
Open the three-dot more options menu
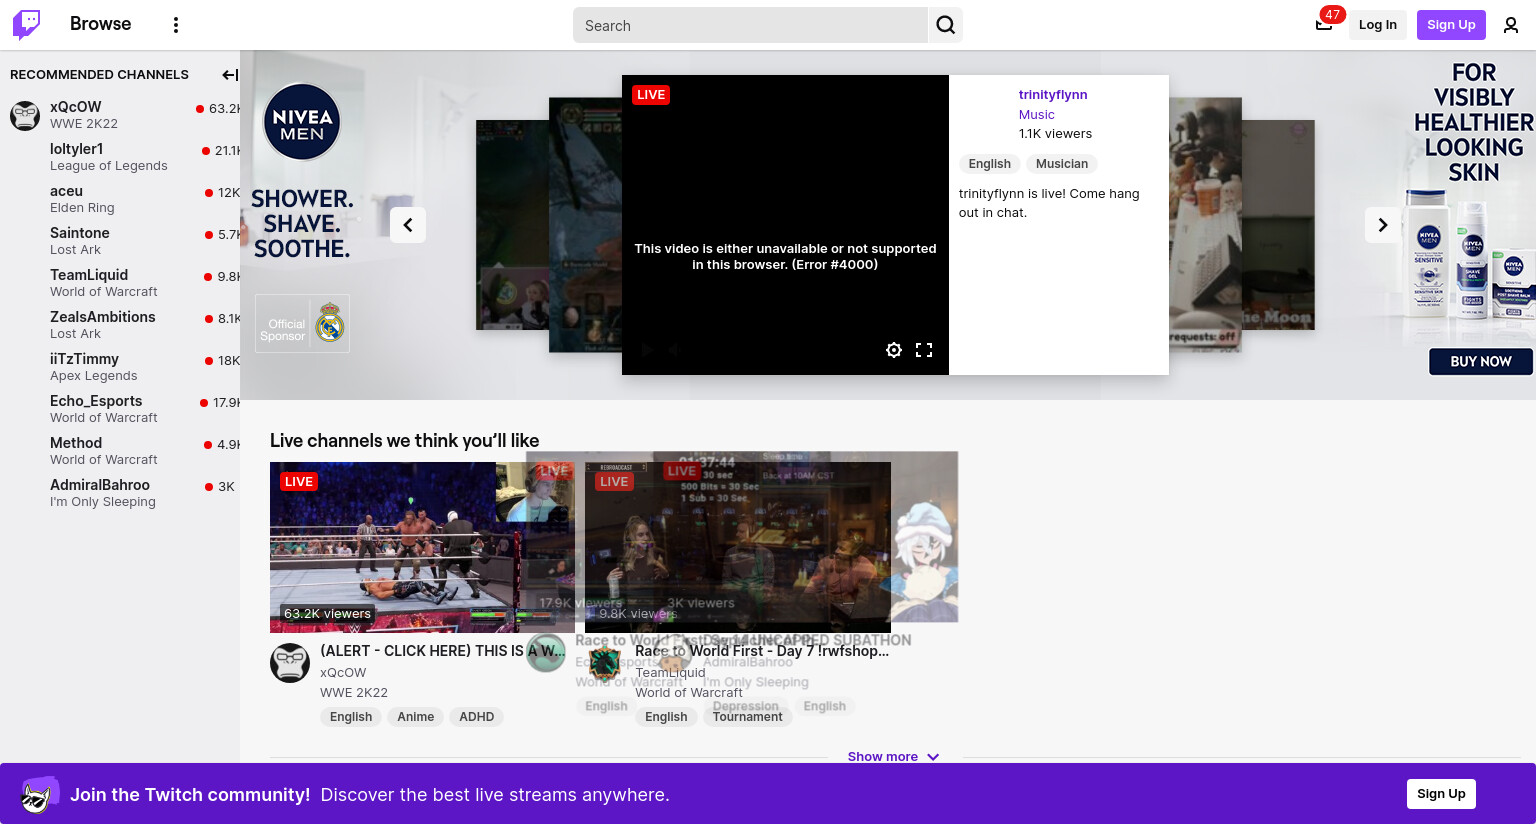[176, 25]
